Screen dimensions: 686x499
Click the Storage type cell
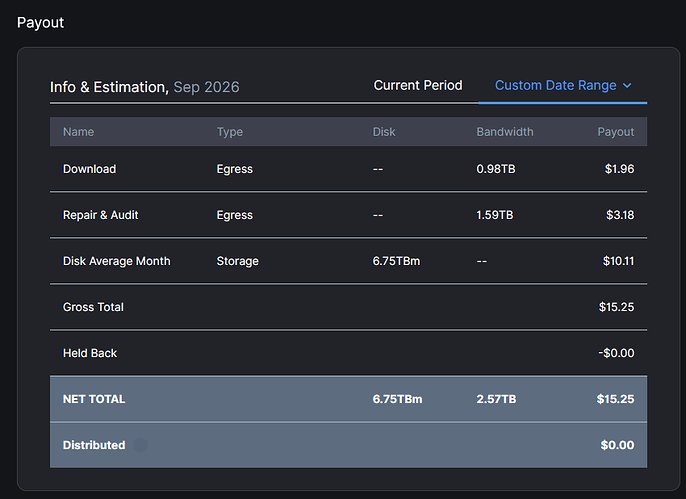click(238, 261)
